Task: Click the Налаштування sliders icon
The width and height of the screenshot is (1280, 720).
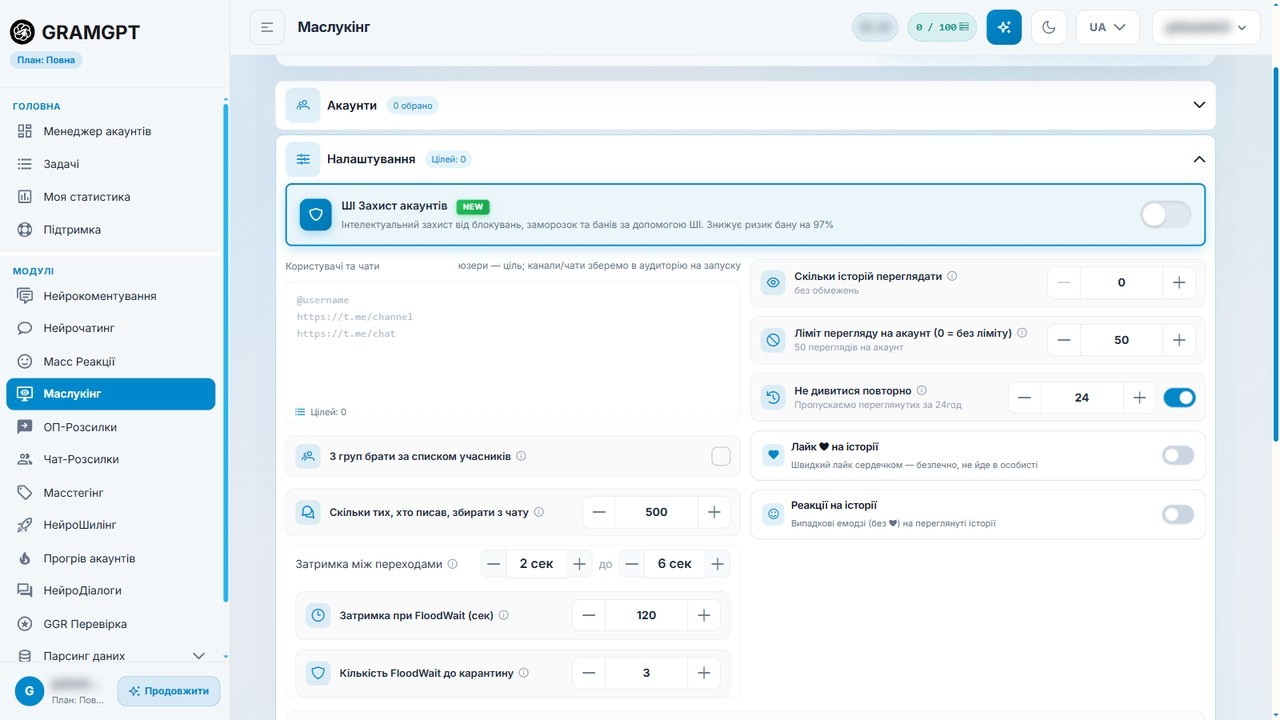Action: [303, 159]
